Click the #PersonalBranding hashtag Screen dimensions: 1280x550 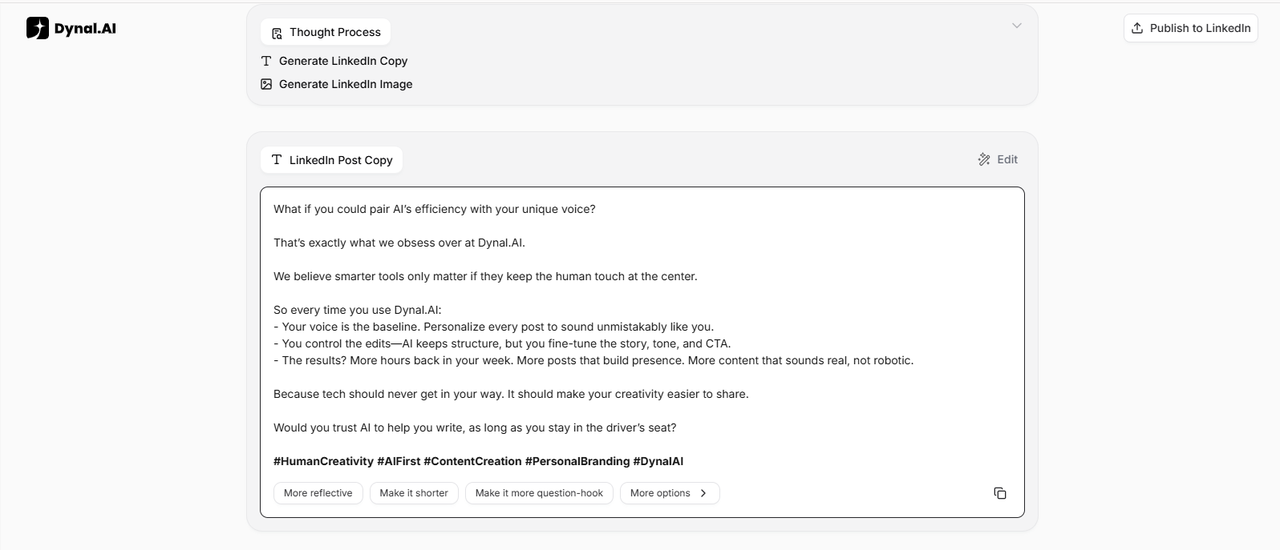pos(577,461)
